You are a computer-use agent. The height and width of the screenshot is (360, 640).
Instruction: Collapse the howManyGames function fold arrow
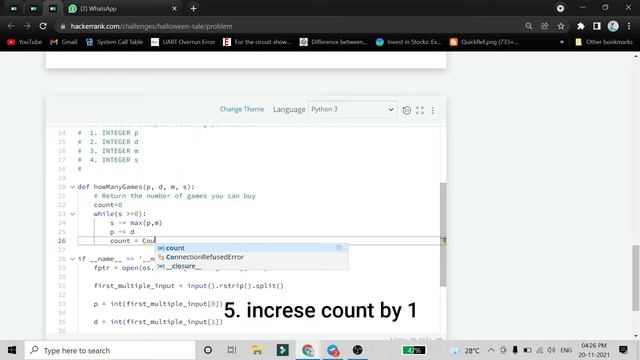coord(72,187)
